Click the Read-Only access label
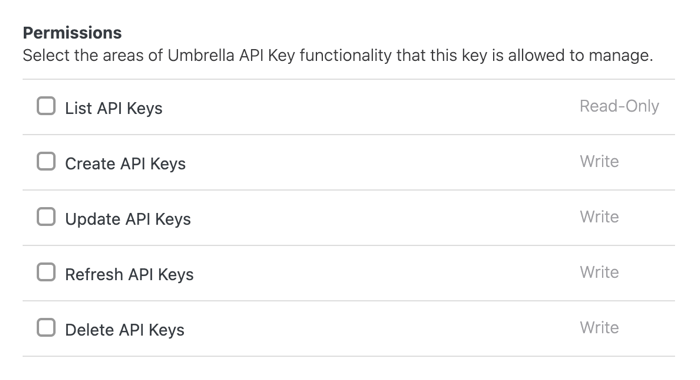This screenshot has height=380, width=700. click(x=619, y=106)
